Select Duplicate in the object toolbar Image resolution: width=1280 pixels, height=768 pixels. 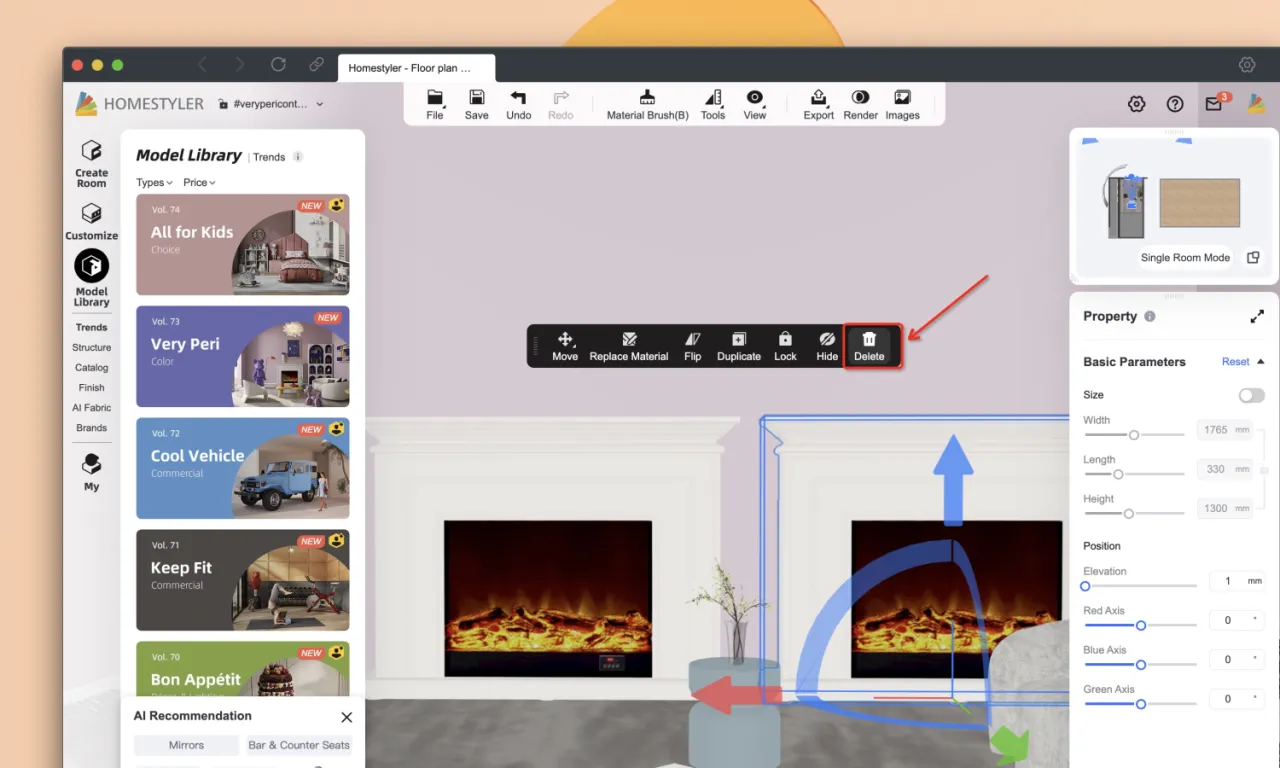point(739,340)
